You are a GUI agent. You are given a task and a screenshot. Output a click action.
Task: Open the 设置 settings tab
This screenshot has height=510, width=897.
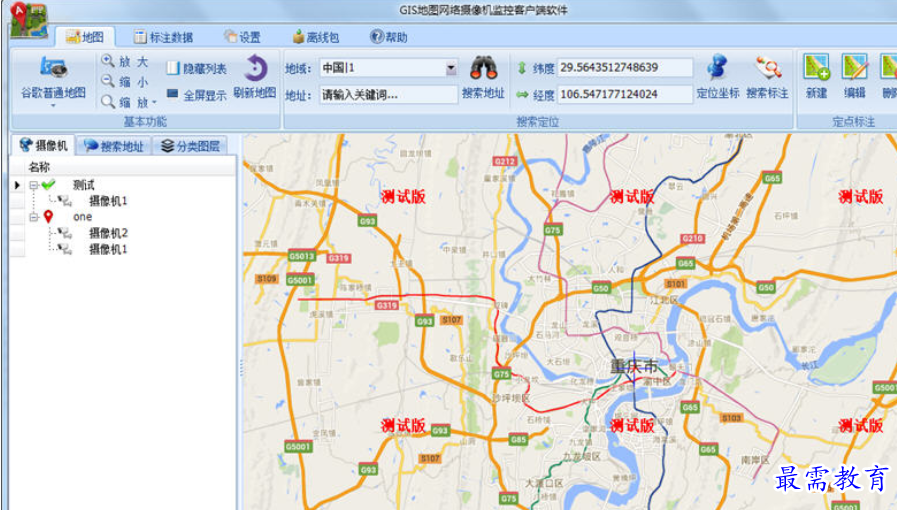[x=243, y=37]
